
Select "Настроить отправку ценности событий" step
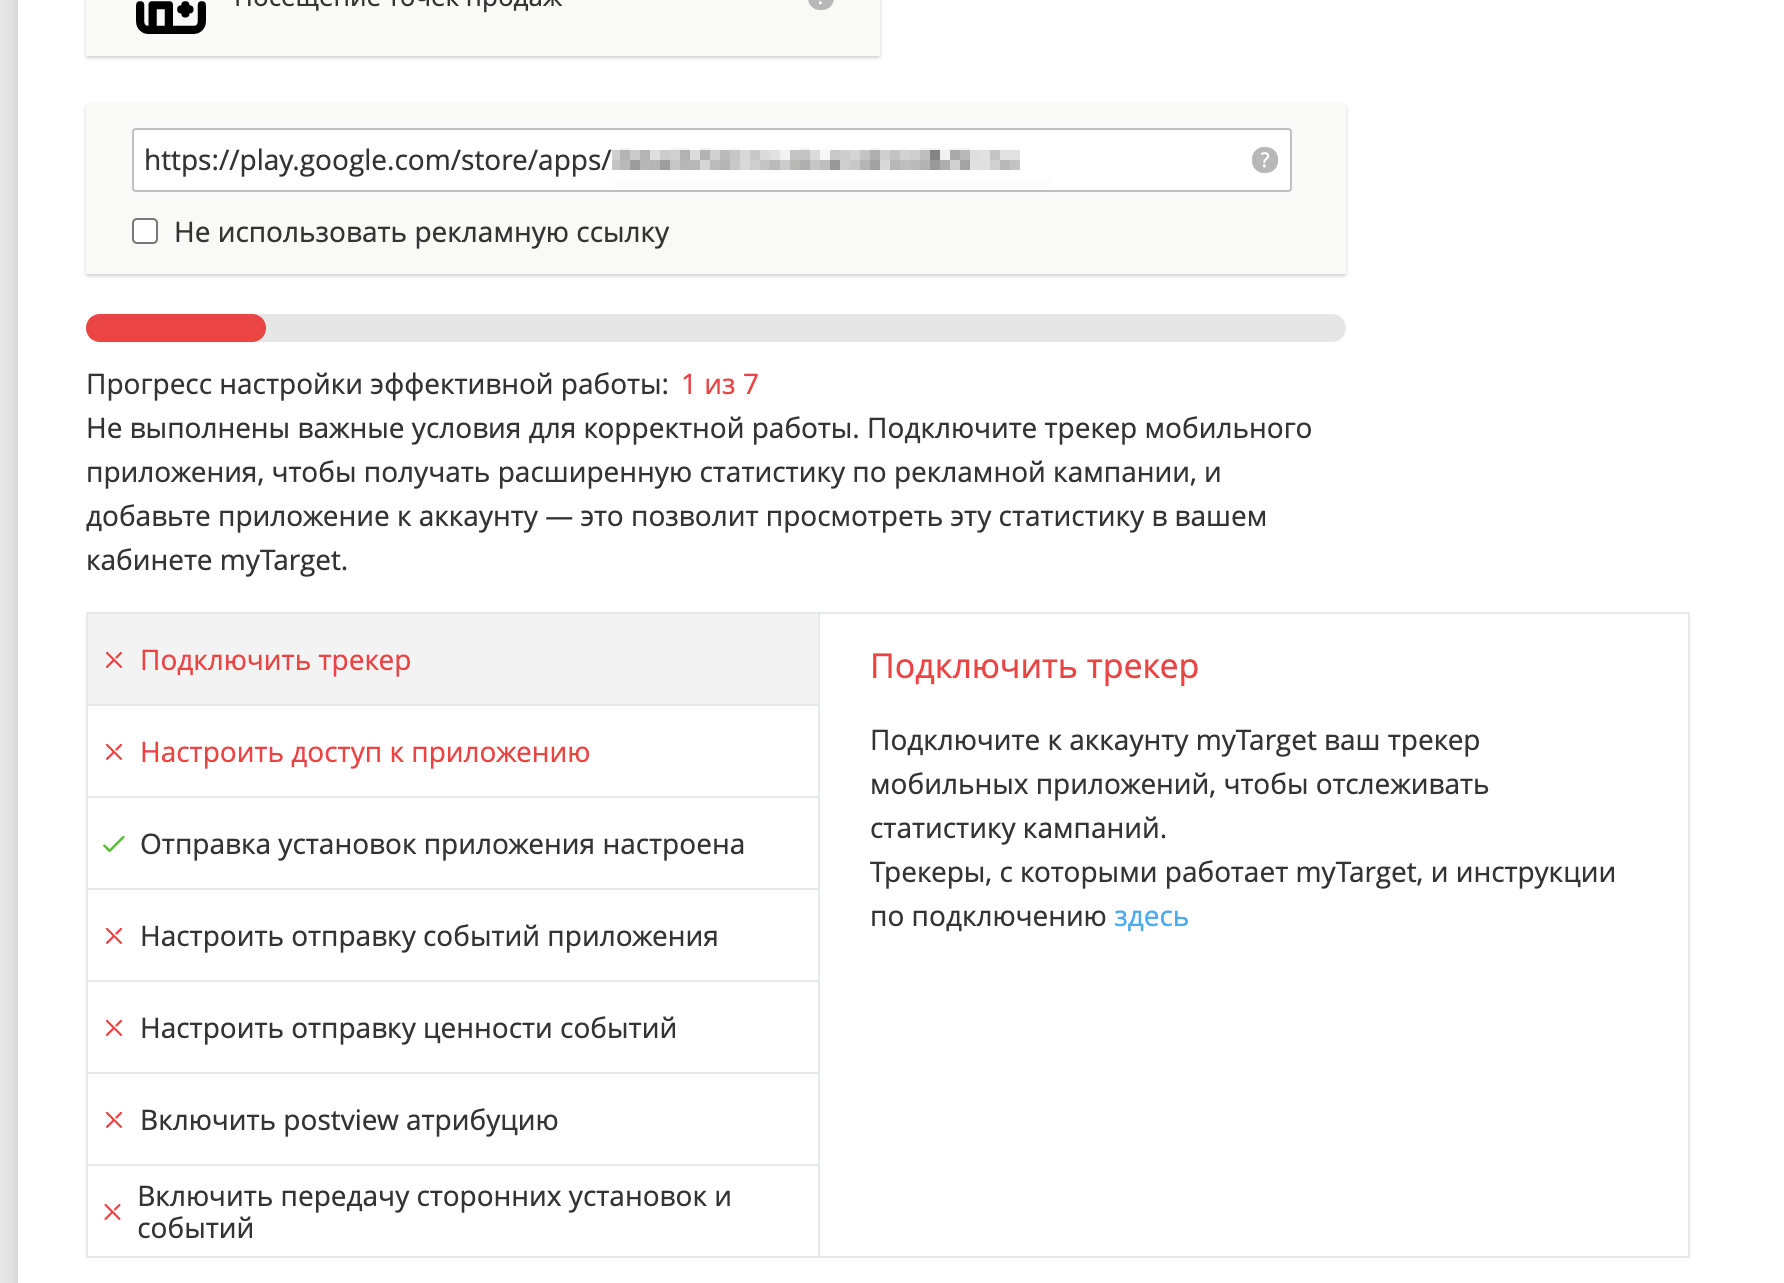point(408,1028)
